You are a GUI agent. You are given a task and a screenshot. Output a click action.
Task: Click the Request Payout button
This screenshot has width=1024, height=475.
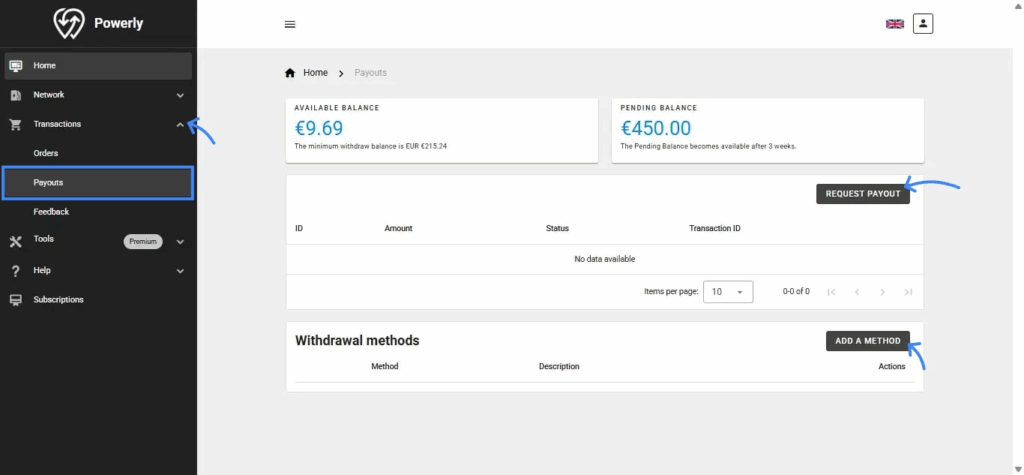click(x=863, y=194)
